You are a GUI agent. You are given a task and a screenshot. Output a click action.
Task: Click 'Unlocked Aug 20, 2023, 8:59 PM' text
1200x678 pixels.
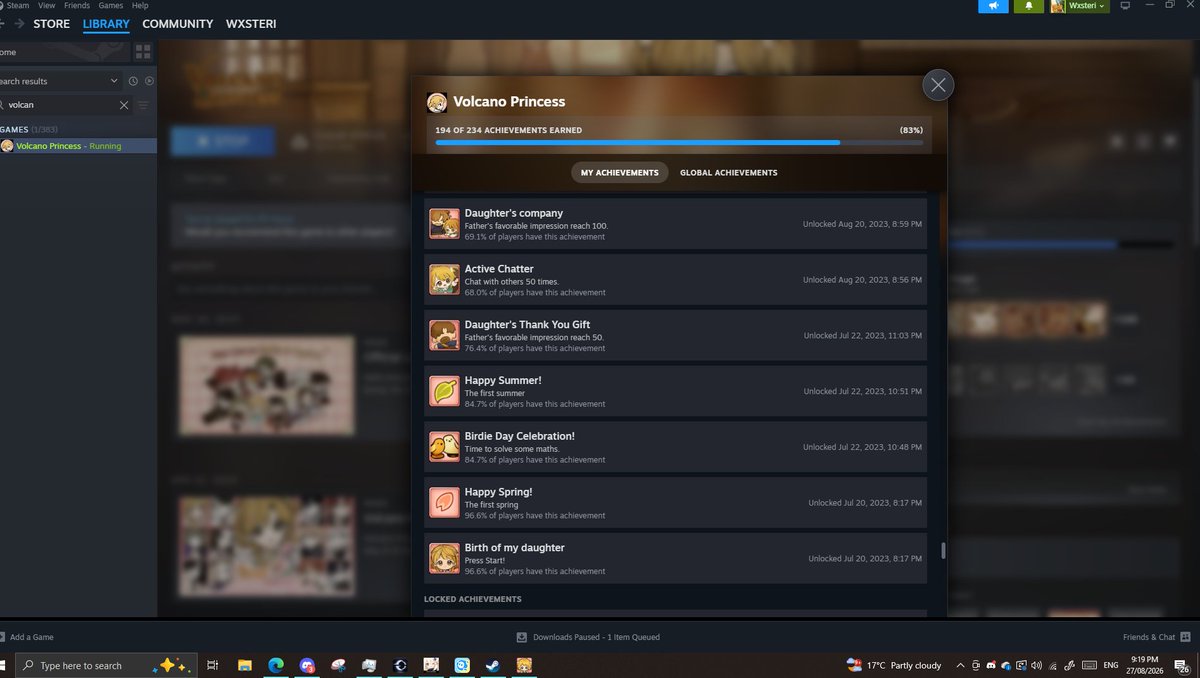click(x=862, y=224)
